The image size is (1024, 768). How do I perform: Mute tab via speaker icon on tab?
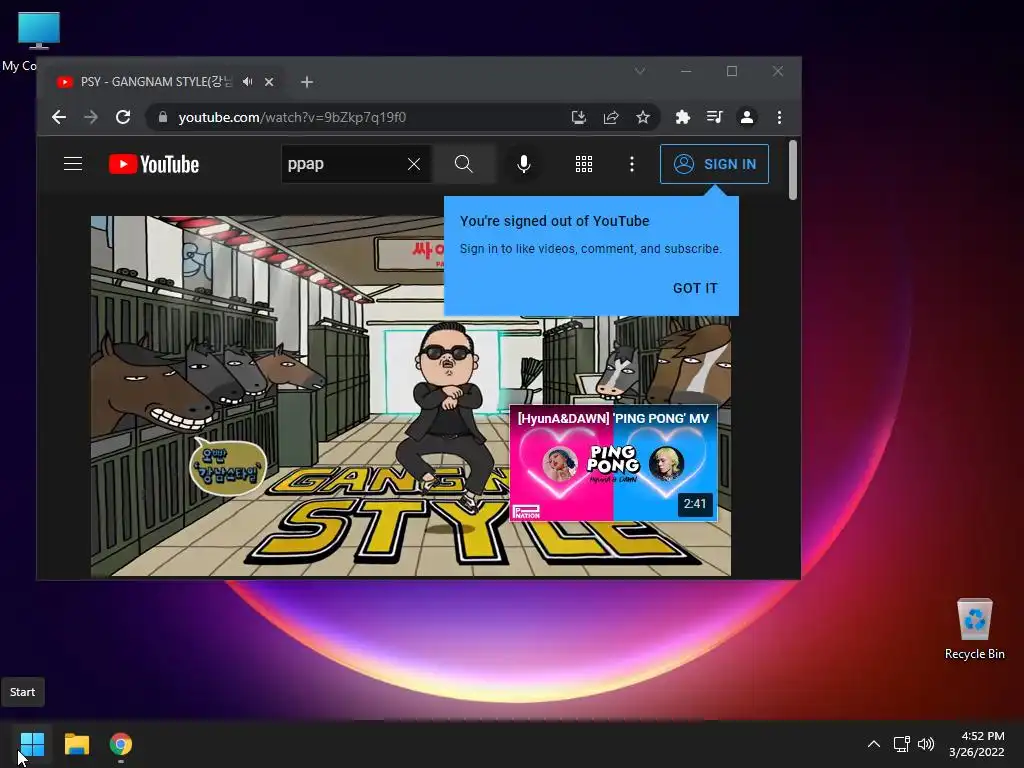pos(248,82)
